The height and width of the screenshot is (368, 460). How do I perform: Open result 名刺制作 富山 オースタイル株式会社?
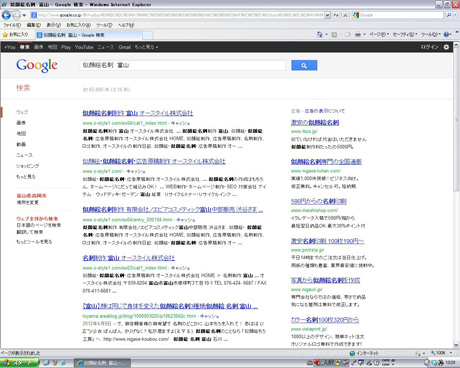(x=129, y=258)
